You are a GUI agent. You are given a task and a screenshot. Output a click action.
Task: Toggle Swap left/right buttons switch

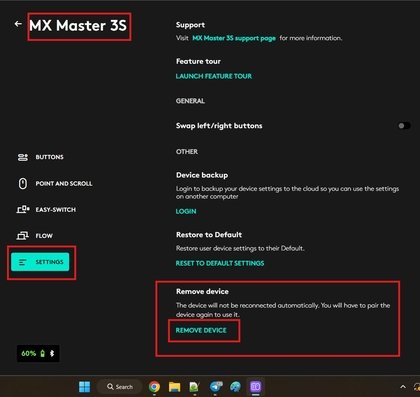404,126
